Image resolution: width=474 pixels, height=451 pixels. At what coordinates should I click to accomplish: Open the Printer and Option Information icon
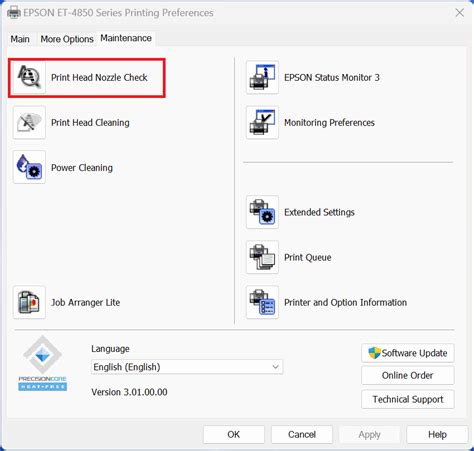pos(262,302)
